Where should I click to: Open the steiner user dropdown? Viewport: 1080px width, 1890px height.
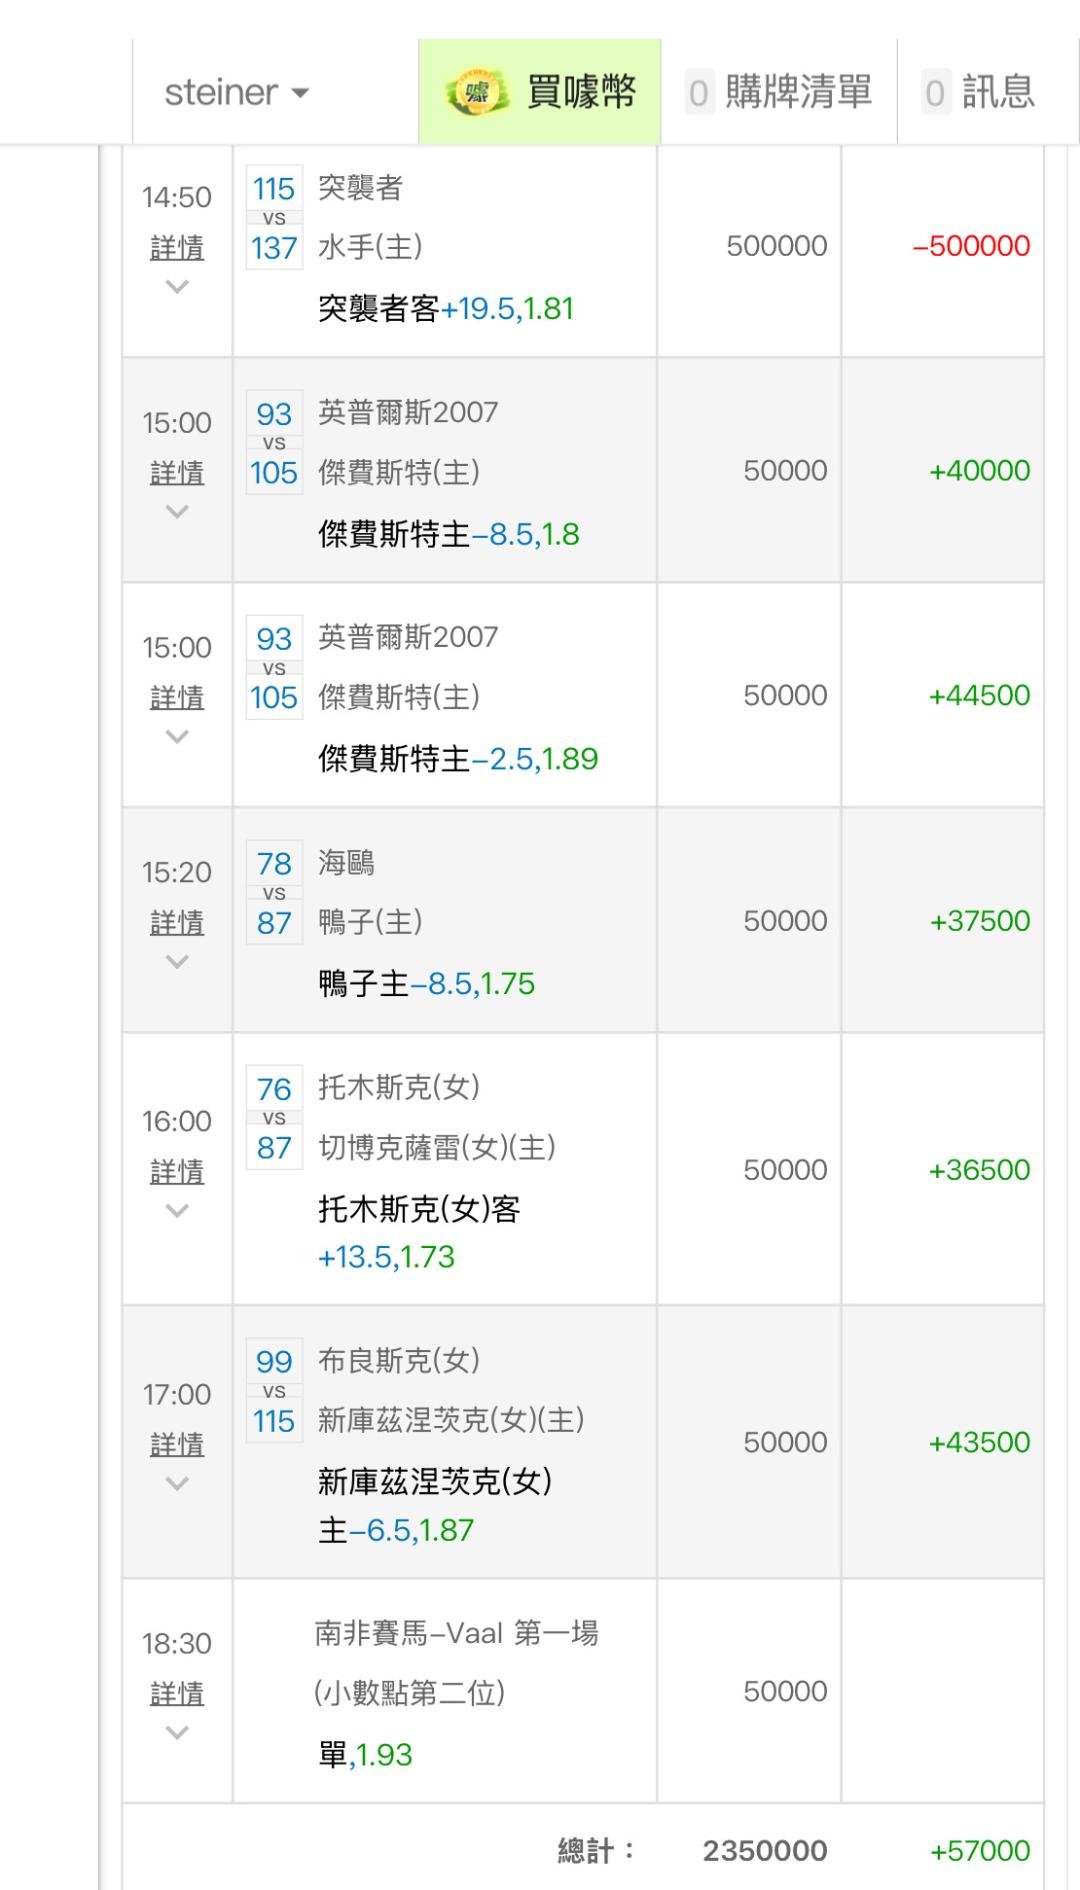coord(237,93)
